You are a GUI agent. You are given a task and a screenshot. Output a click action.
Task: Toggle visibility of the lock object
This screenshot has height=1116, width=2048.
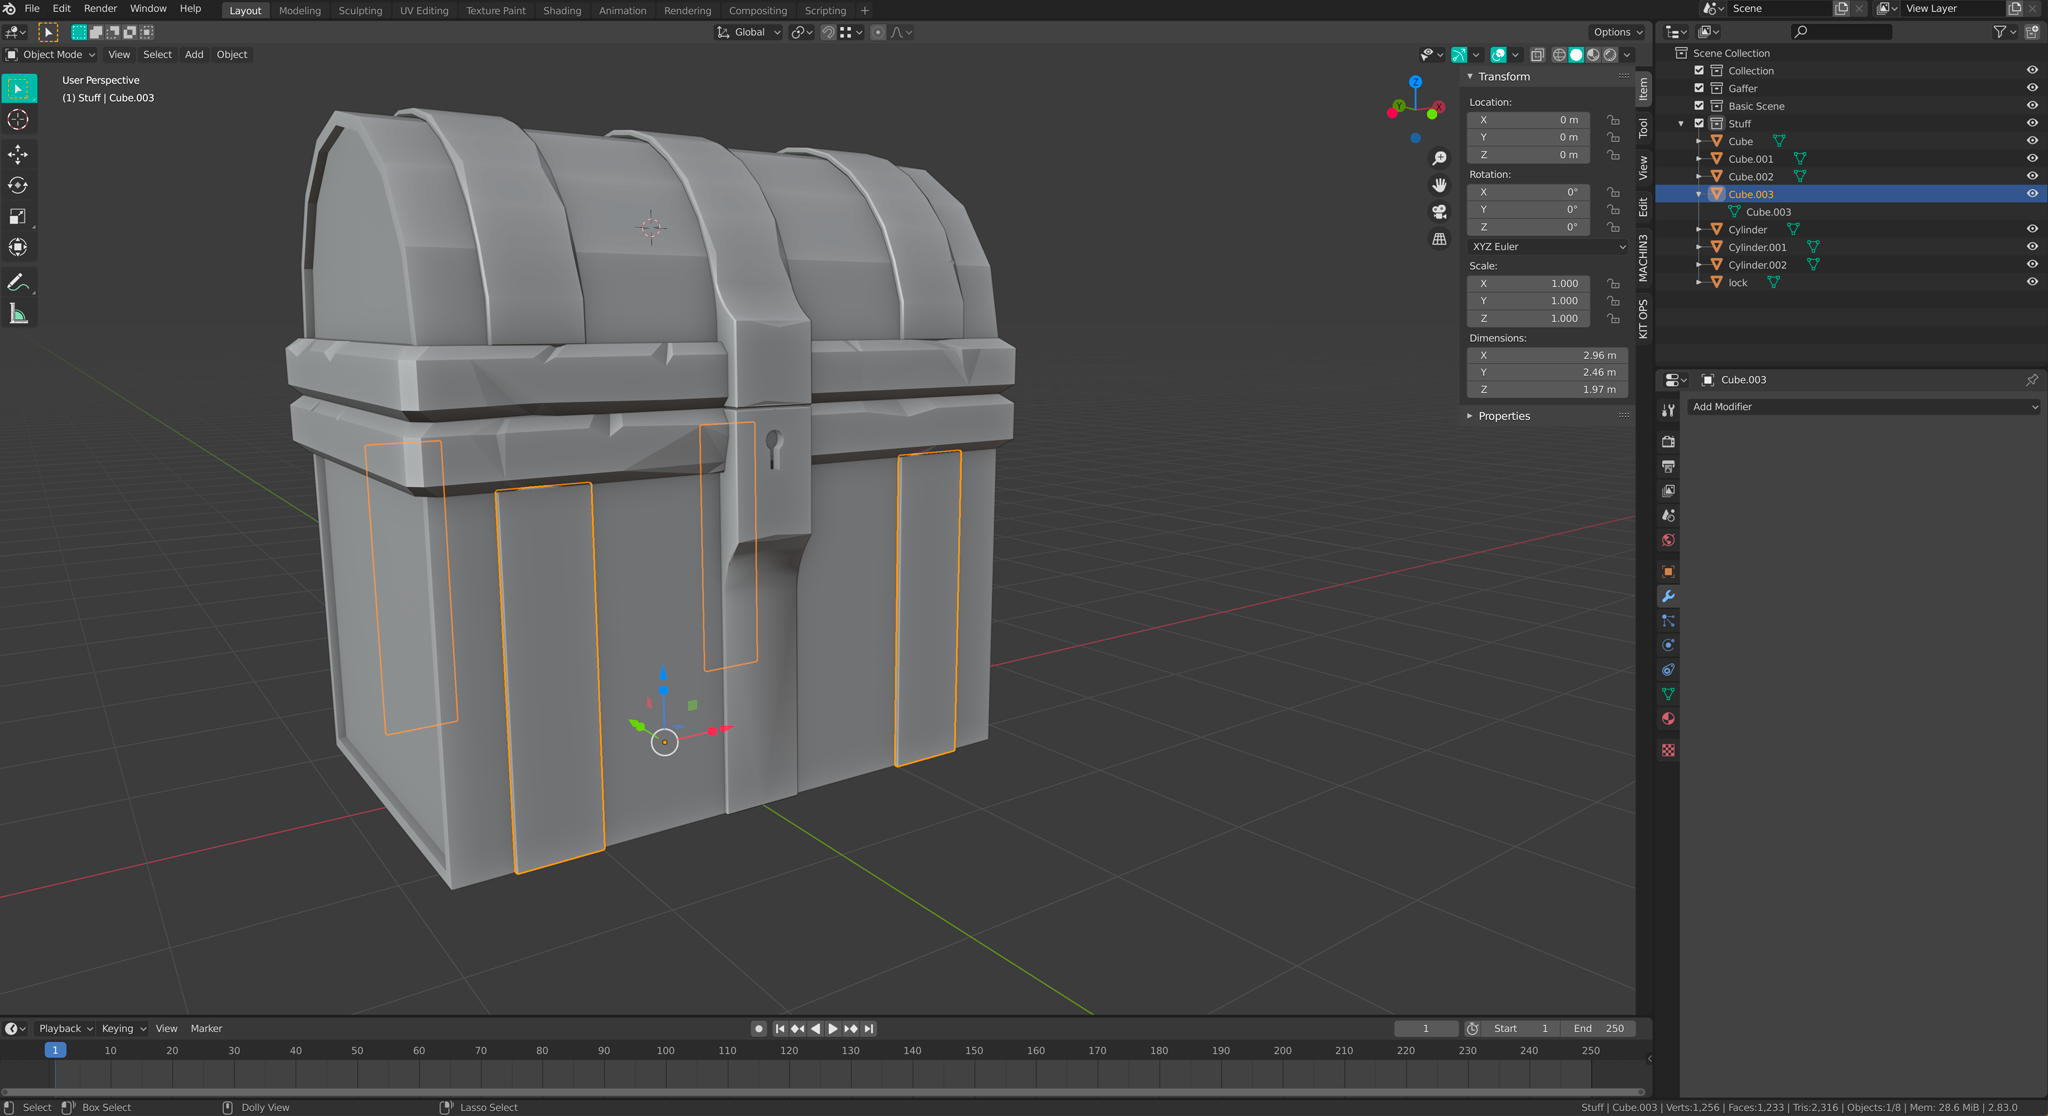point(2032,282)
